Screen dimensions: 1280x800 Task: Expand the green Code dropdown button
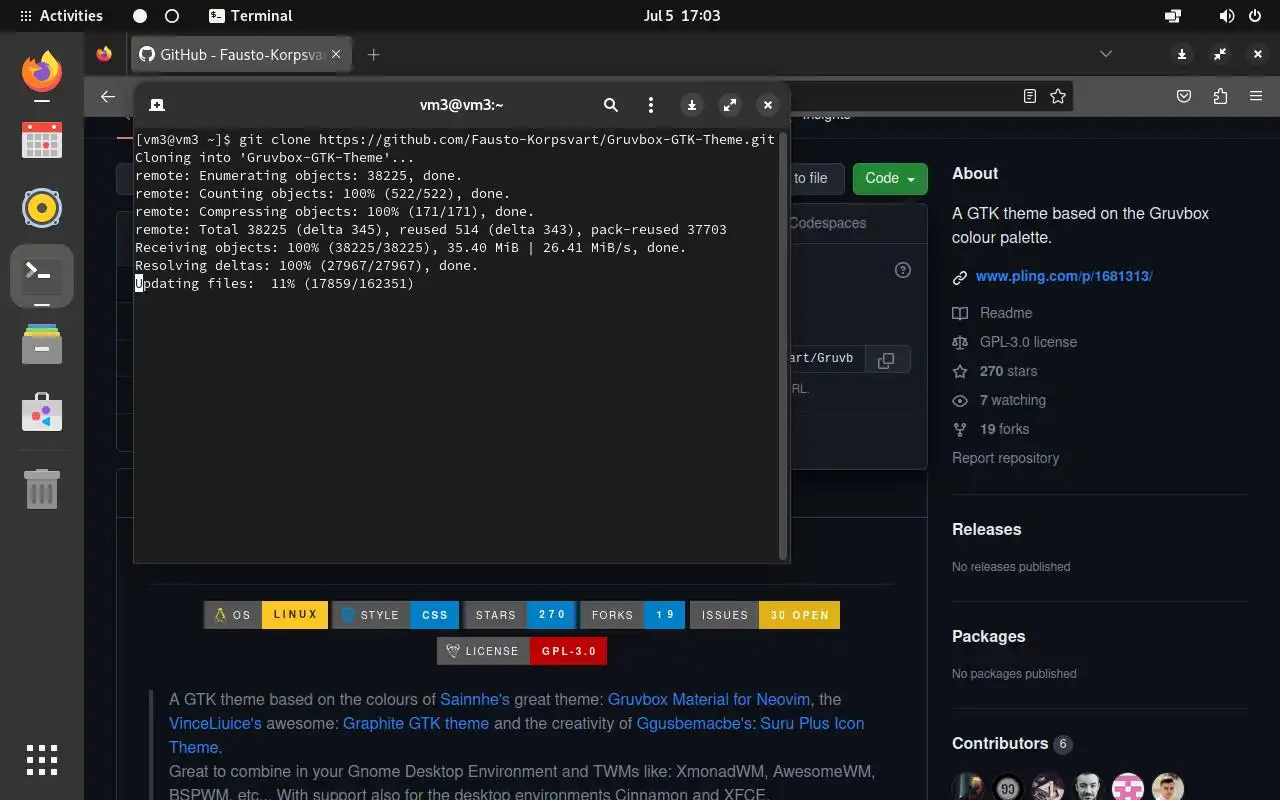890,178
